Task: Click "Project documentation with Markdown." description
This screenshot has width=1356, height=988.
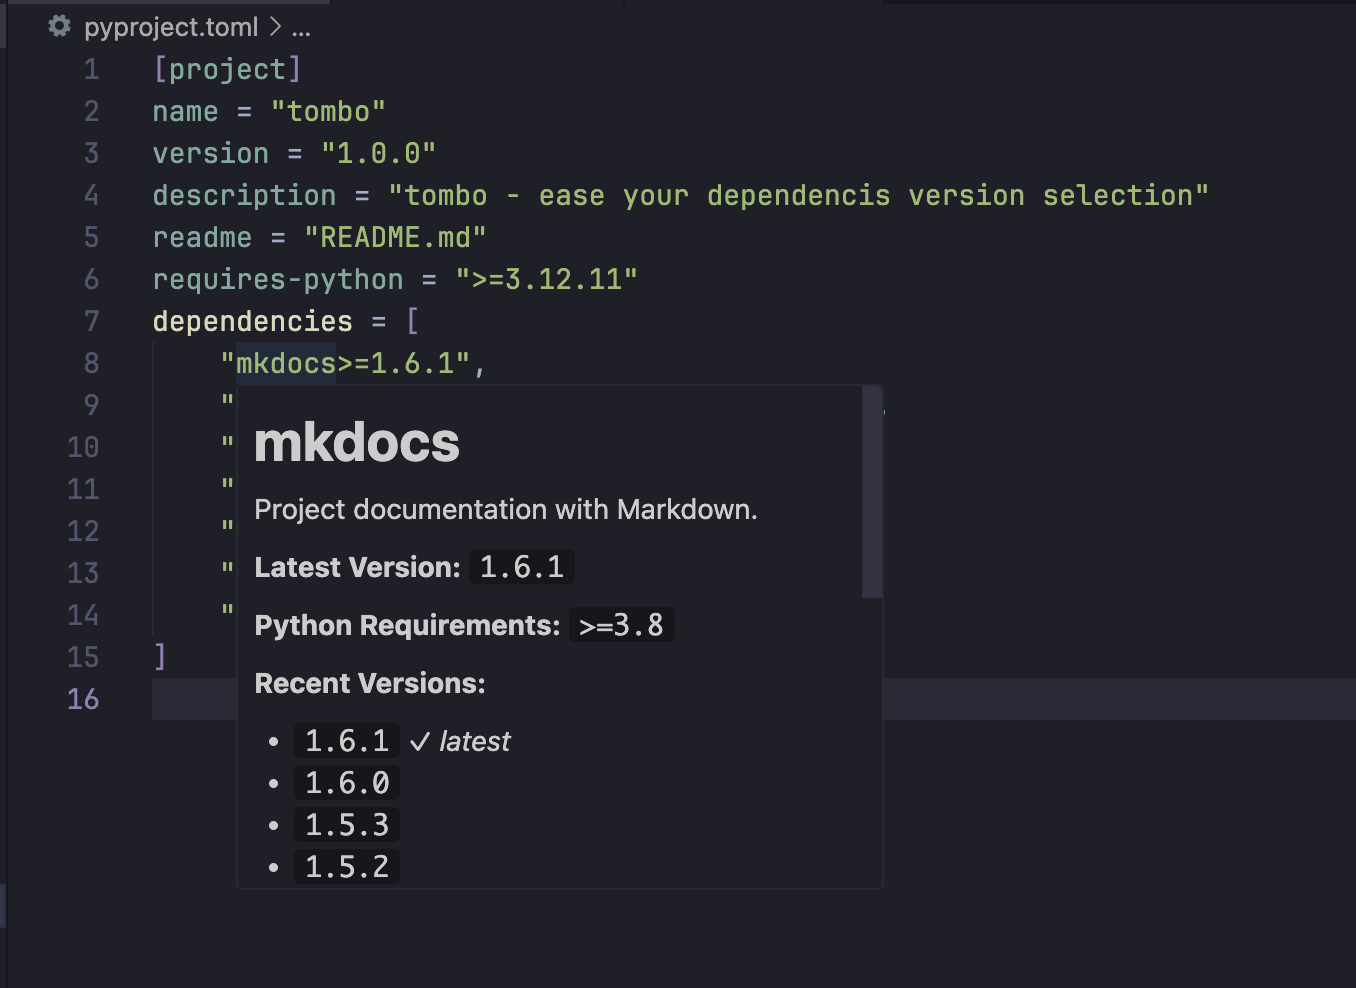Action: click(506, 510)
